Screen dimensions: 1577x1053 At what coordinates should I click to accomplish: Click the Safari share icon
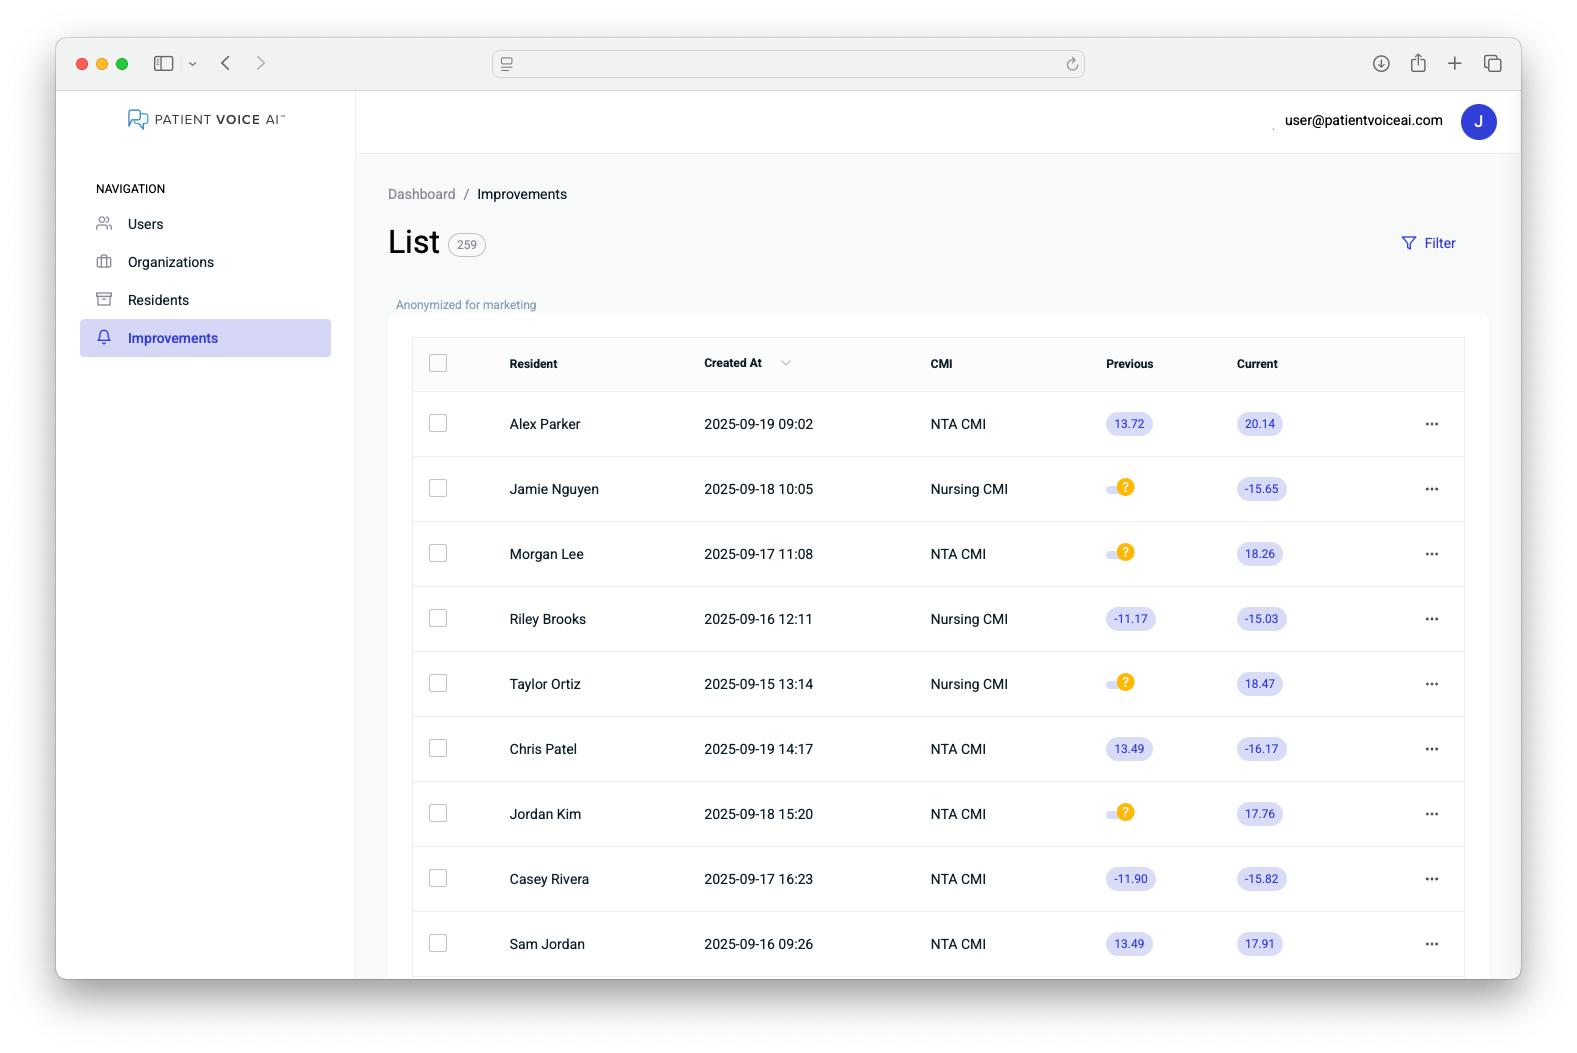tap(1418, 64)
